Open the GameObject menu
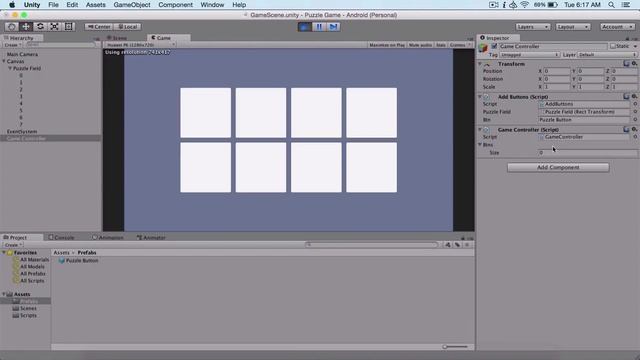The image size is (640, 360). pos(132,5)
